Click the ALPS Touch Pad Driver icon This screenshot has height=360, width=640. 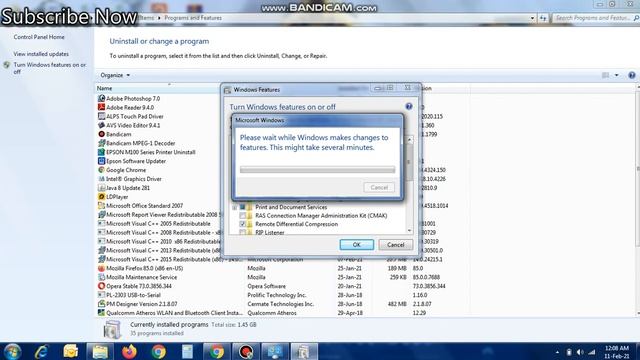coord(101,116)
